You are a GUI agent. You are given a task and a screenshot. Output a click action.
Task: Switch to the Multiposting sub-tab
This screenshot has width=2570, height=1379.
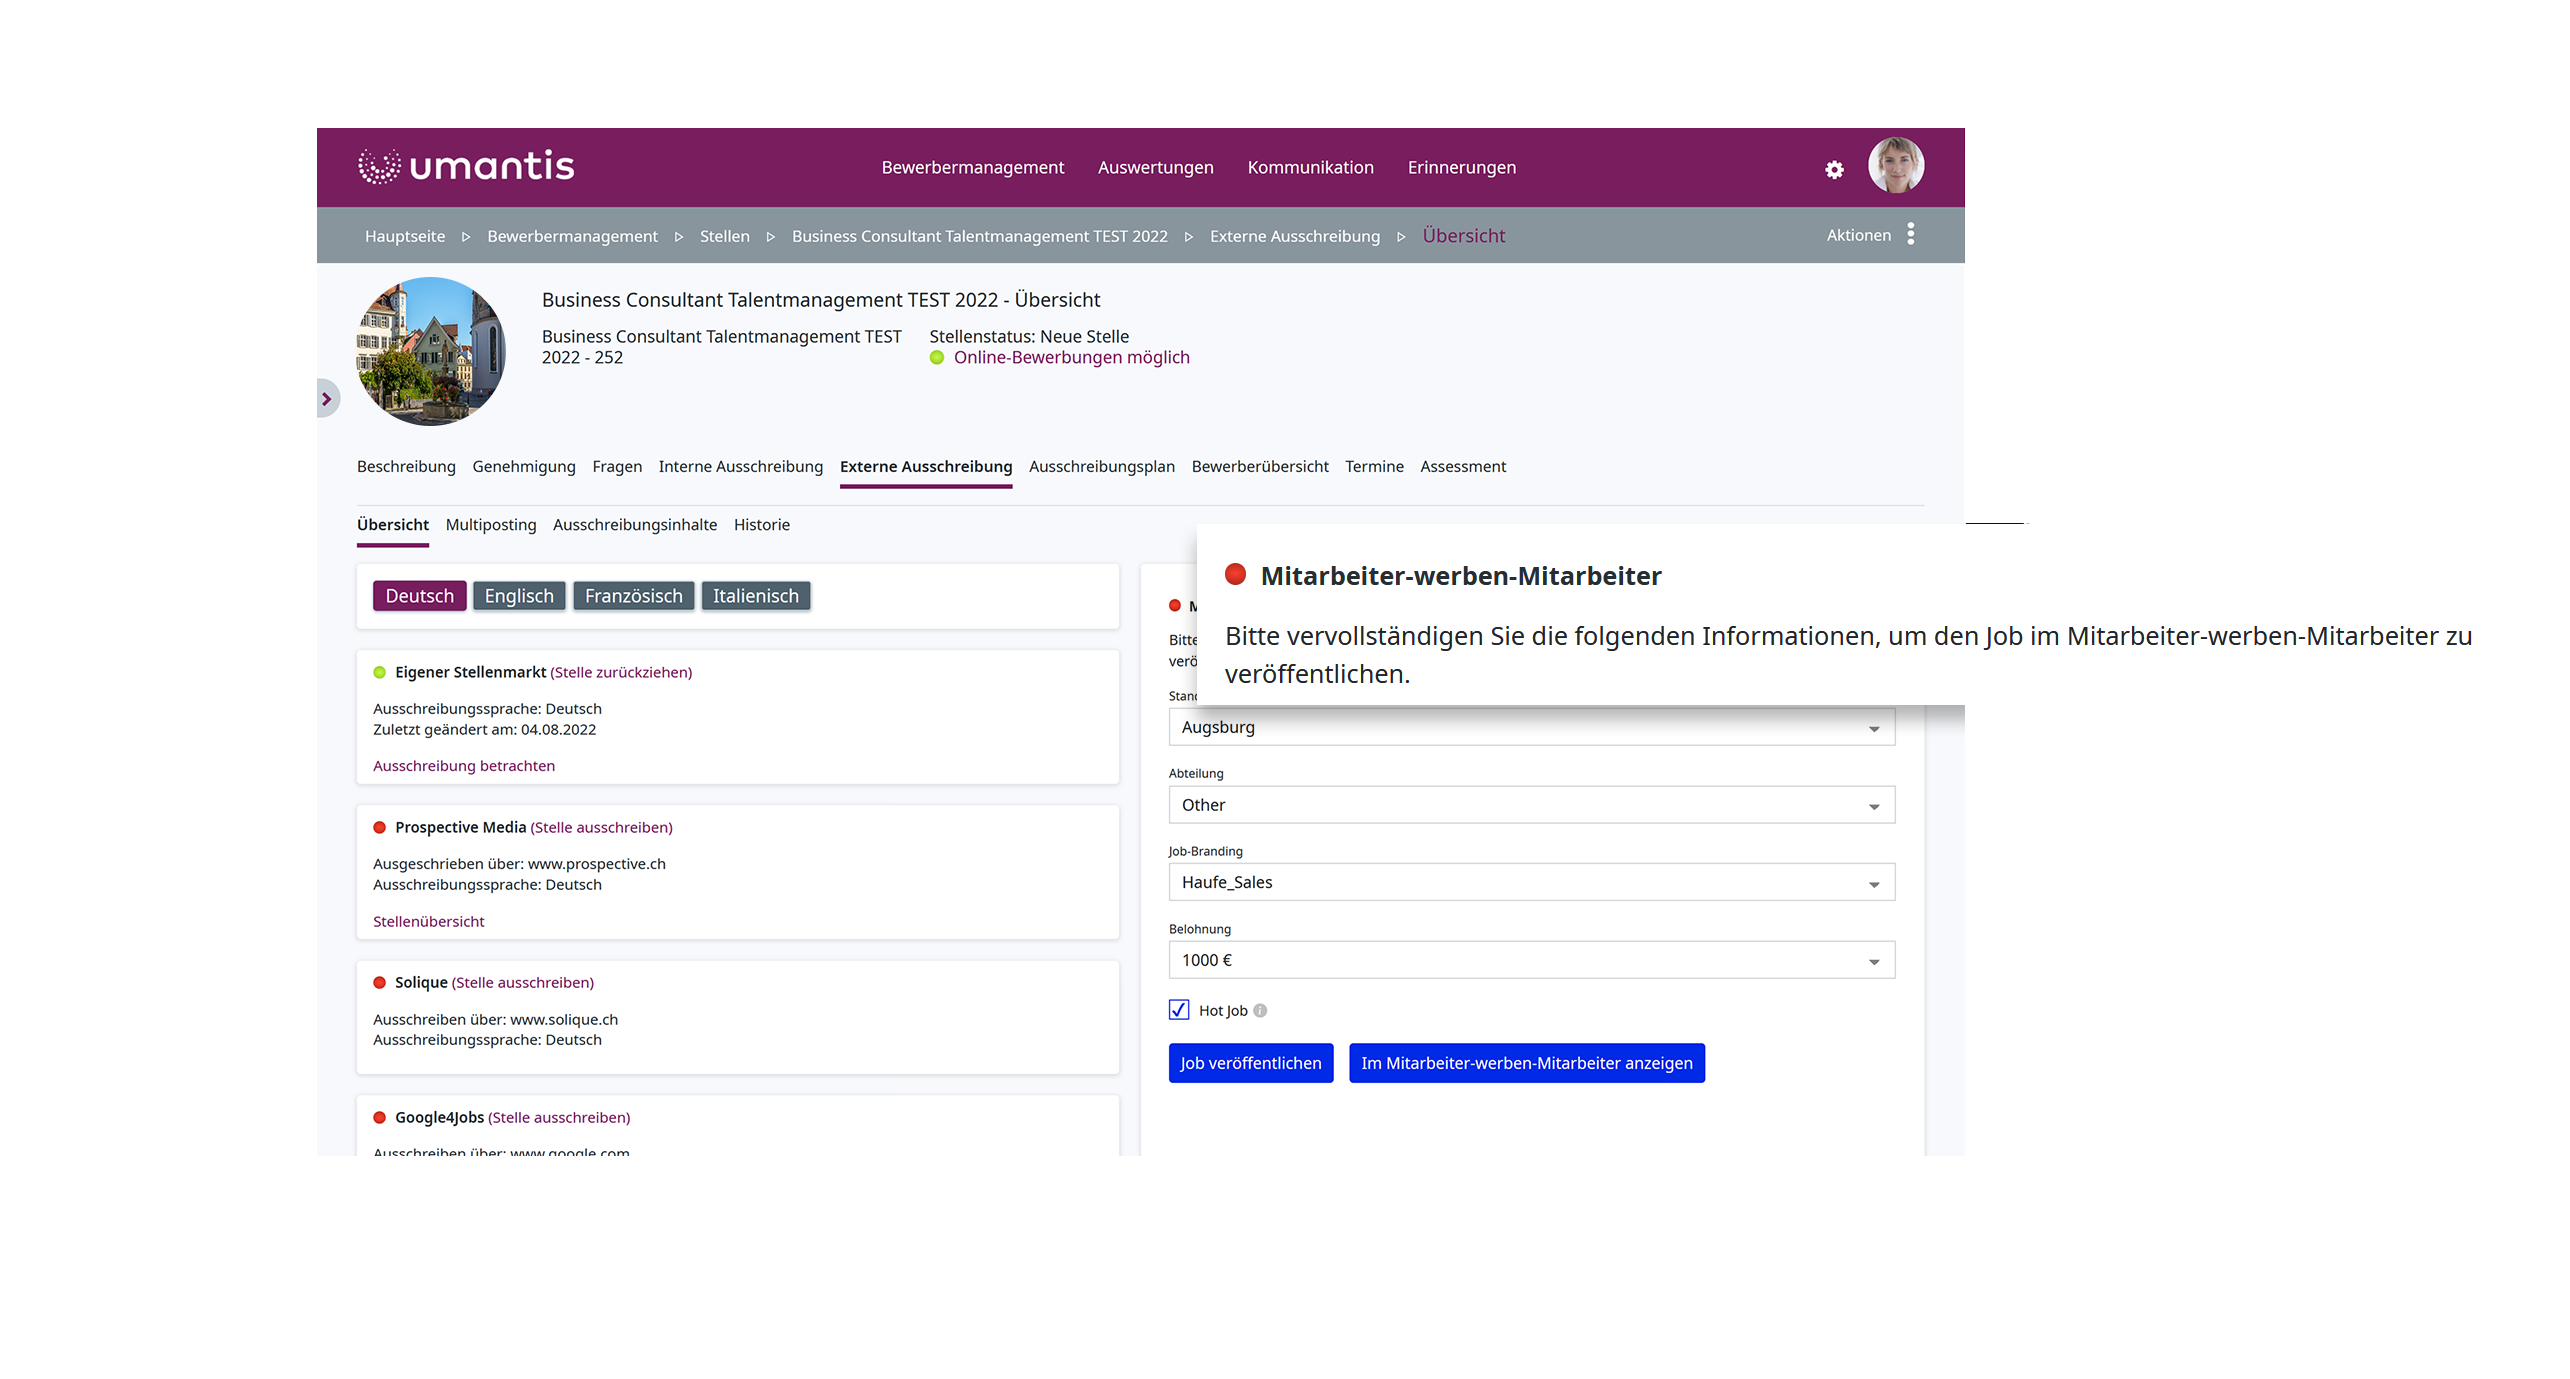pos(490,525)
